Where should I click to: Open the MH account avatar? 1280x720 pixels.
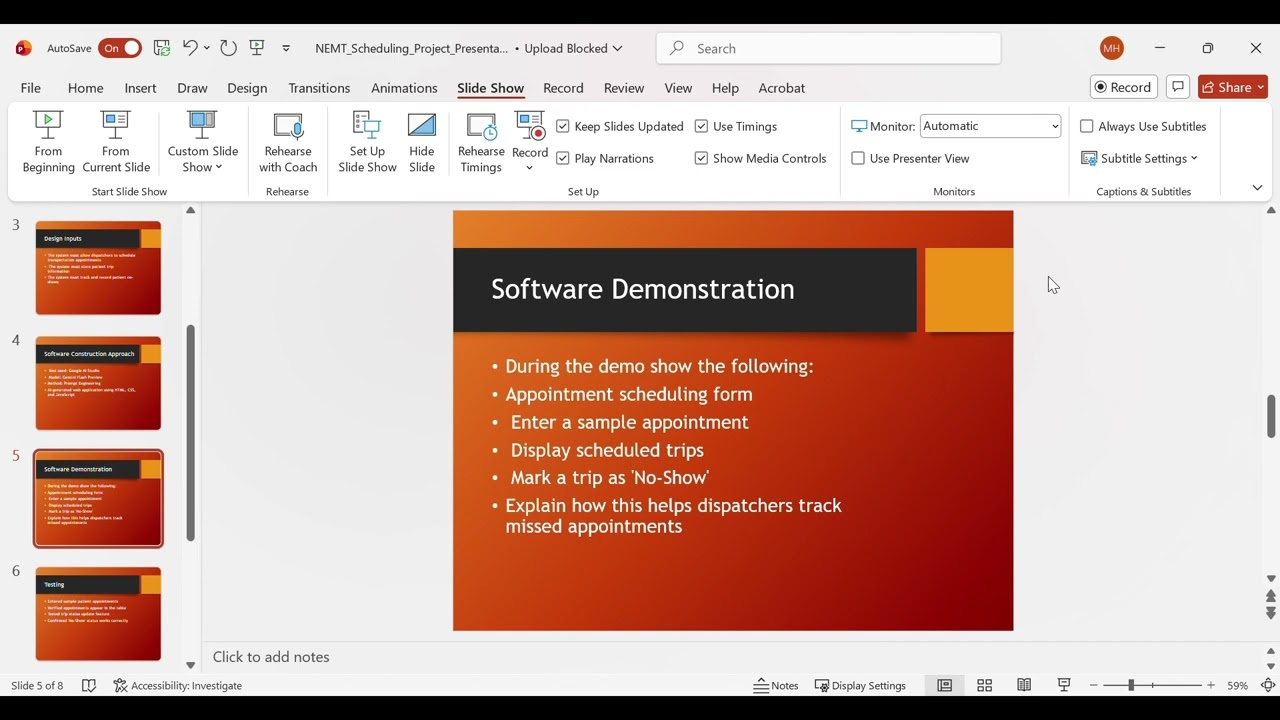pyautogui.click(x=1111, y=48)
